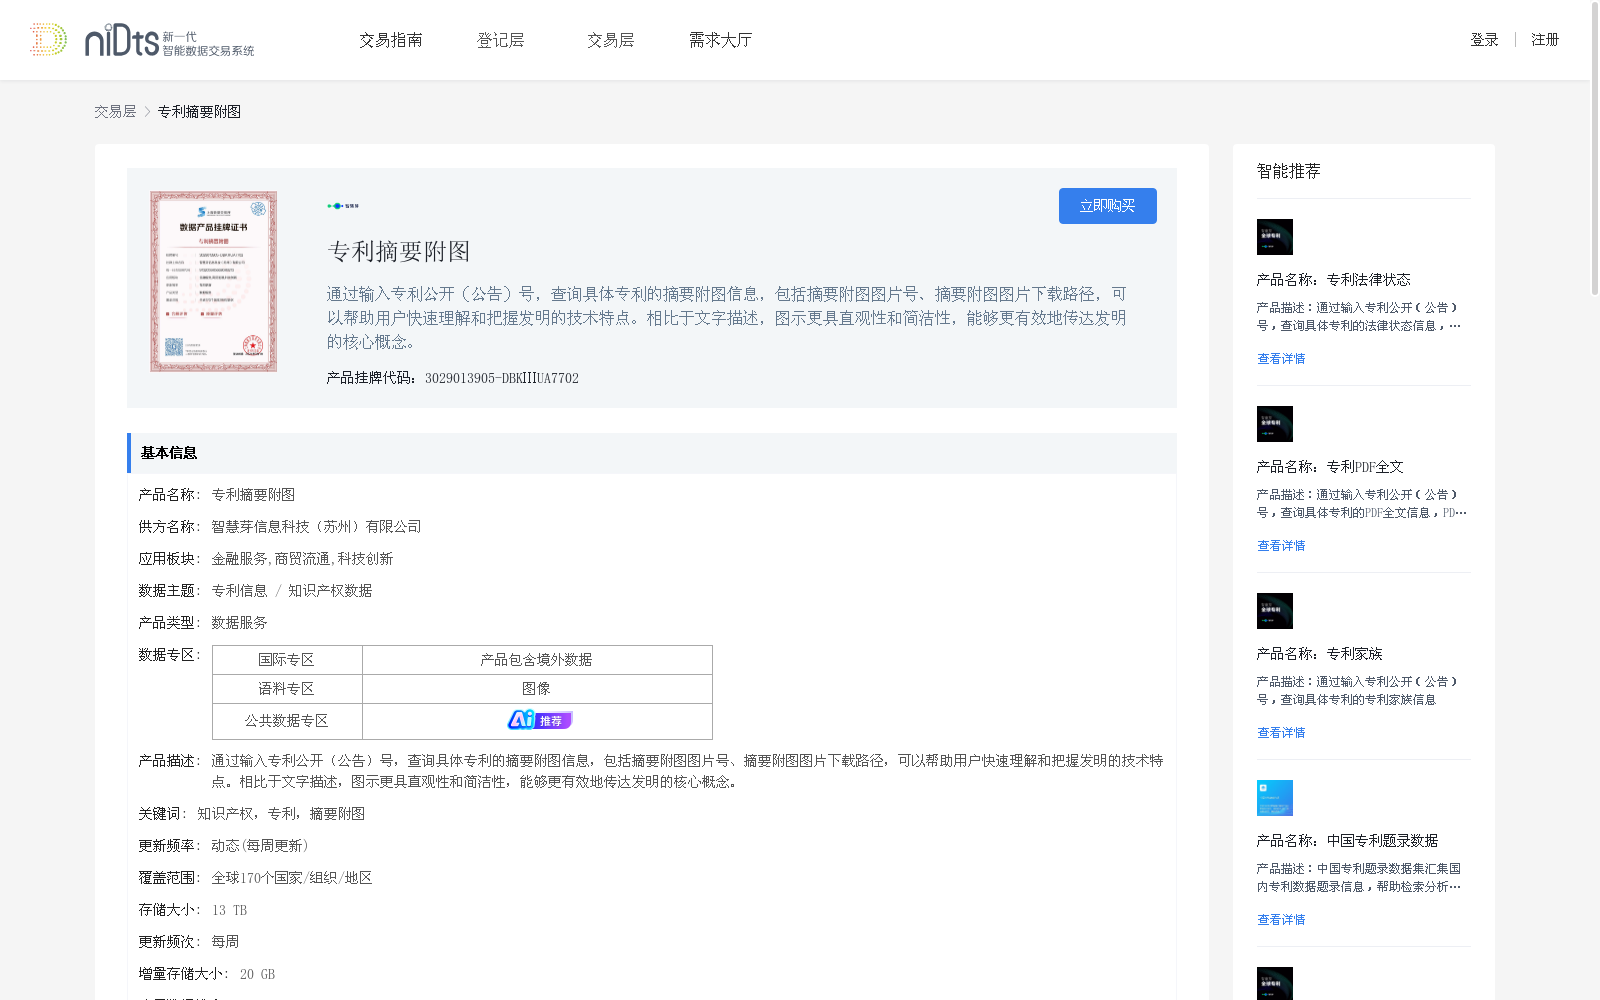1600x1000 pixels.
Task: Click the 动态(每周更新) frequency value
Action: [260, 846]
